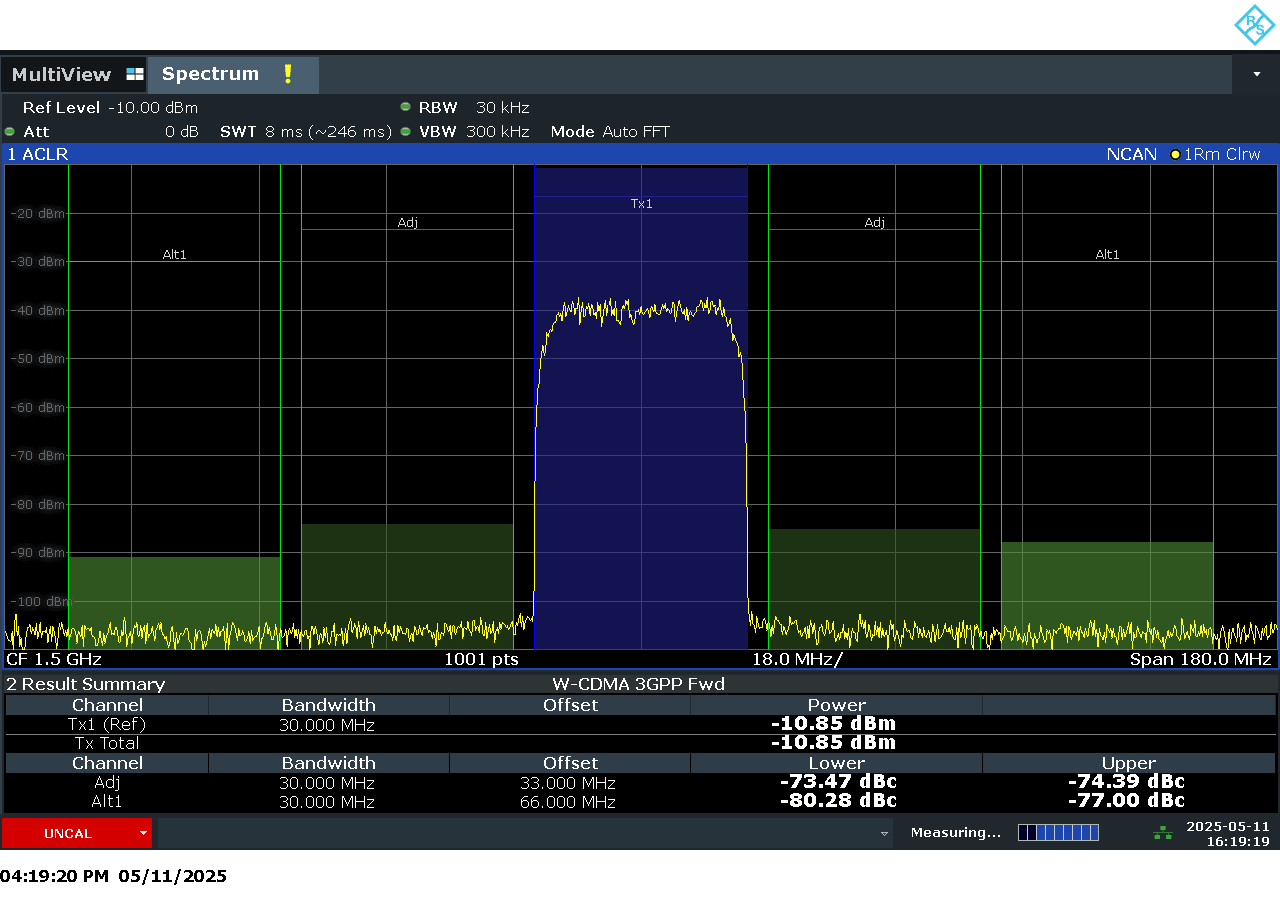Click the Adj row label in results

[107, 782]
